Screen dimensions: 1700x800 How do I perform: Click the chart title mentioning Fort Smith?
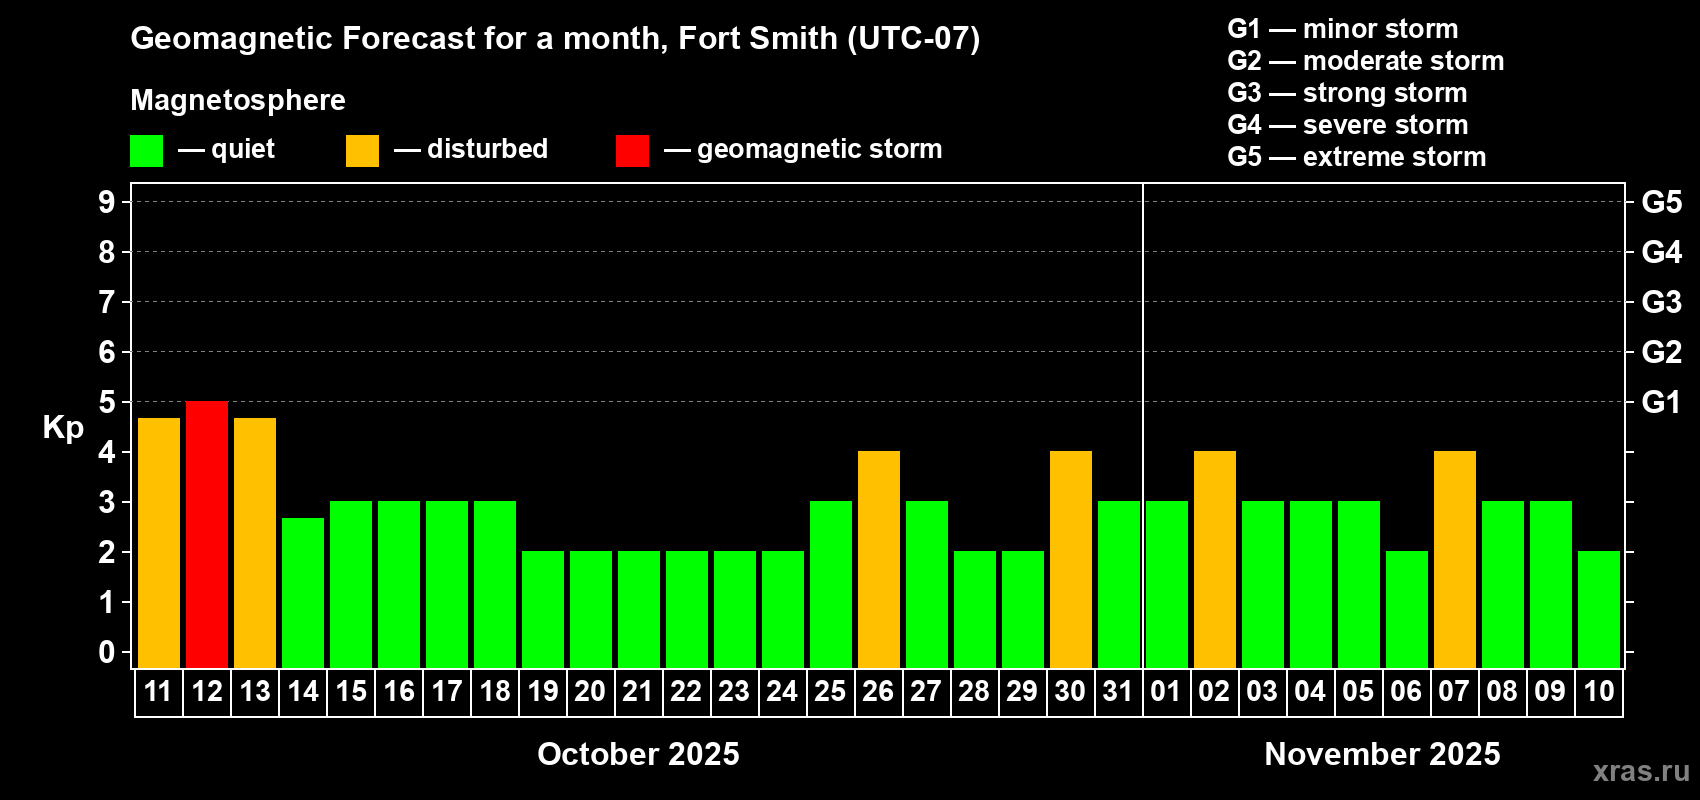(555, 38)
